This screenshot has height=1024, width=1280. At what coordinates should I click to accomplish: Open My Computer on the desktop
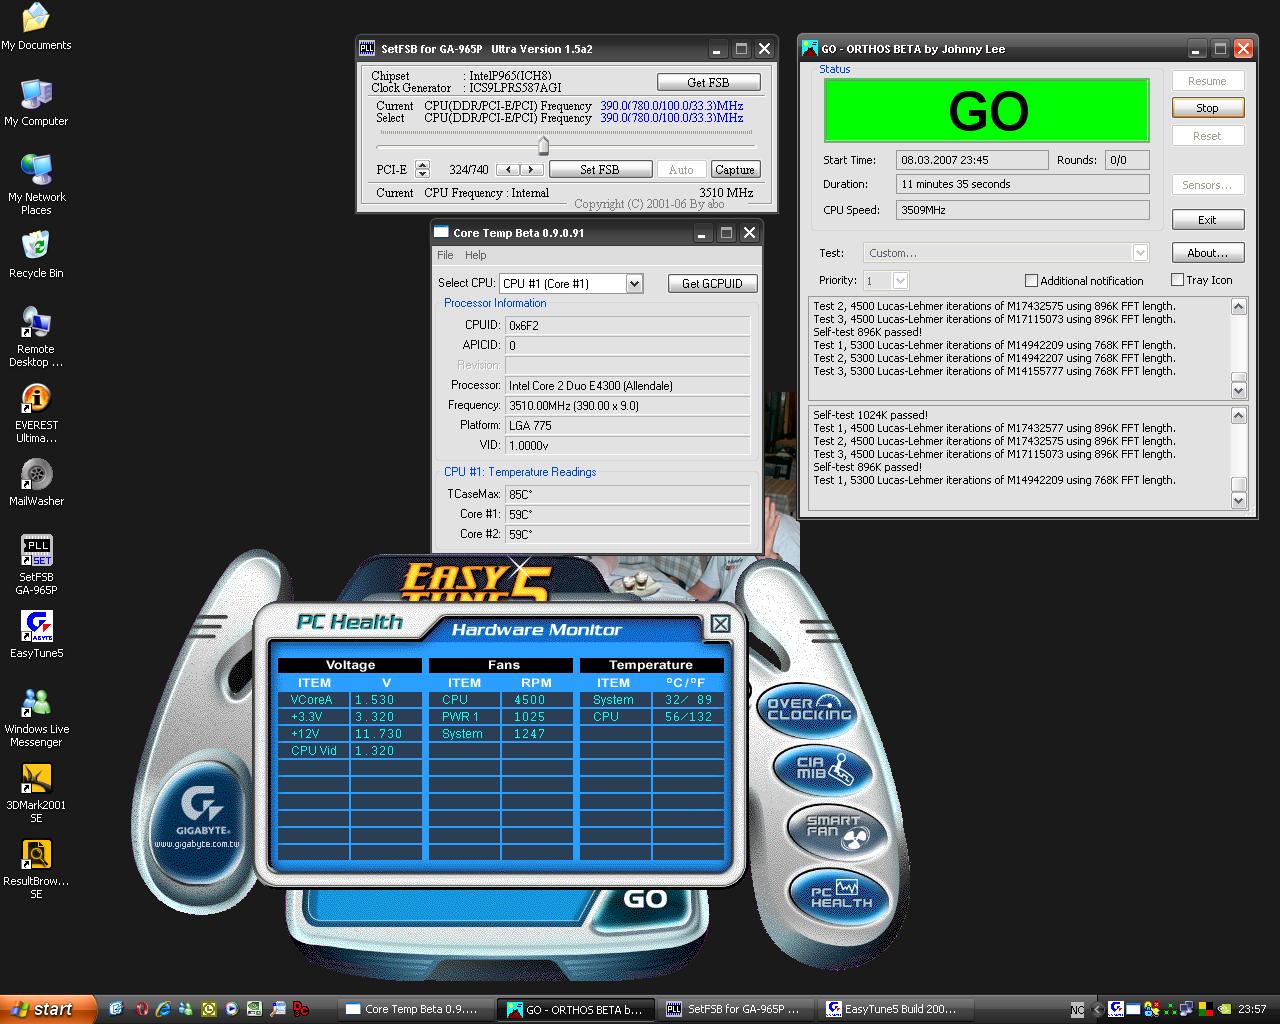[x=36, y=102]
